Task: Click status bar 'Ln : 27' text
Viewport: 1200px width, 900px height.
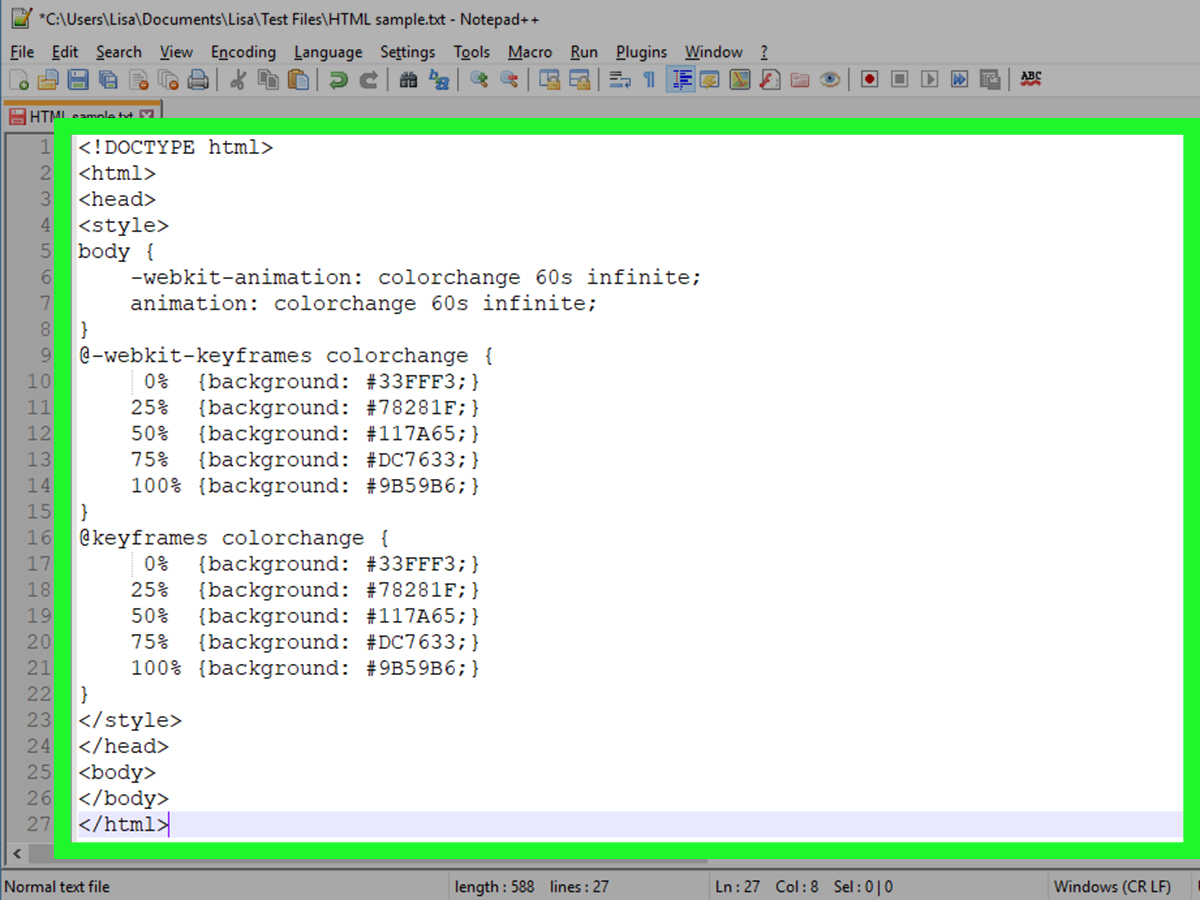Action: point(737,886)
